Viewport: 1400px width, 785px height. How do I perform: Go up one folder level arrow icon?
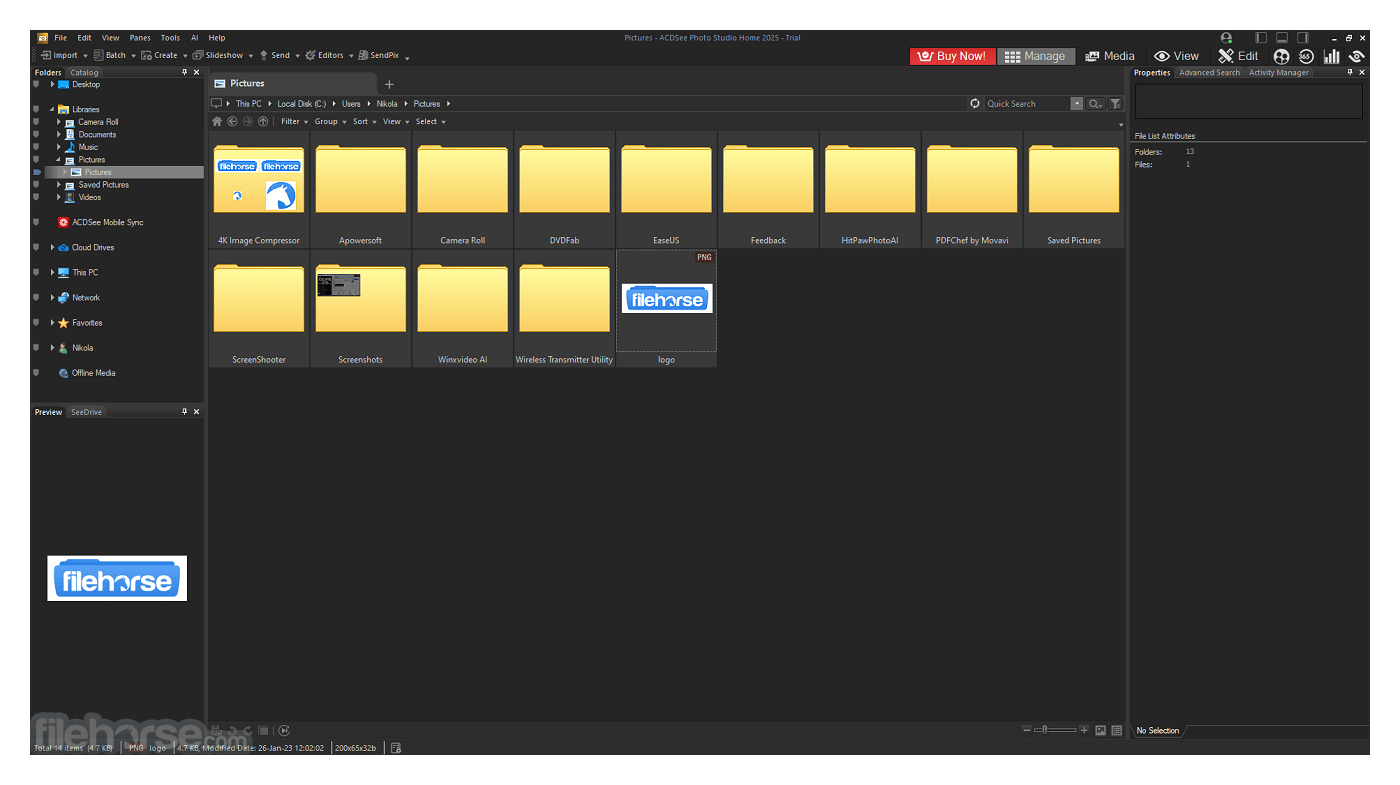[263, 122]
